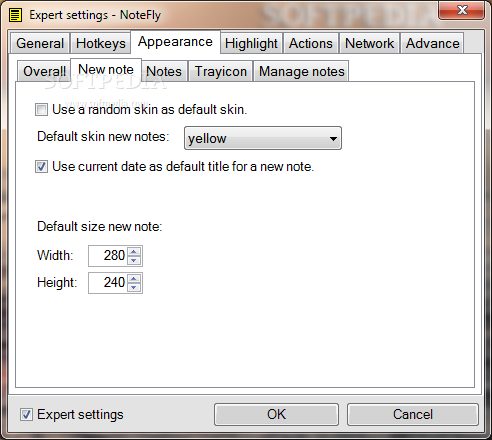Go to the Highlight tab
The width and height of the screenshot is (492, 440).
click(251, 43)
